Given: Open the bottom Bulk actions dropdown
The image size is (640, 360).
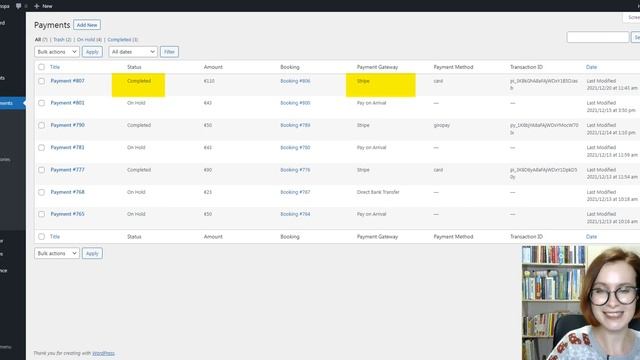Looking at the screenshot, I should pyautogui.click(x=57, y=253).
